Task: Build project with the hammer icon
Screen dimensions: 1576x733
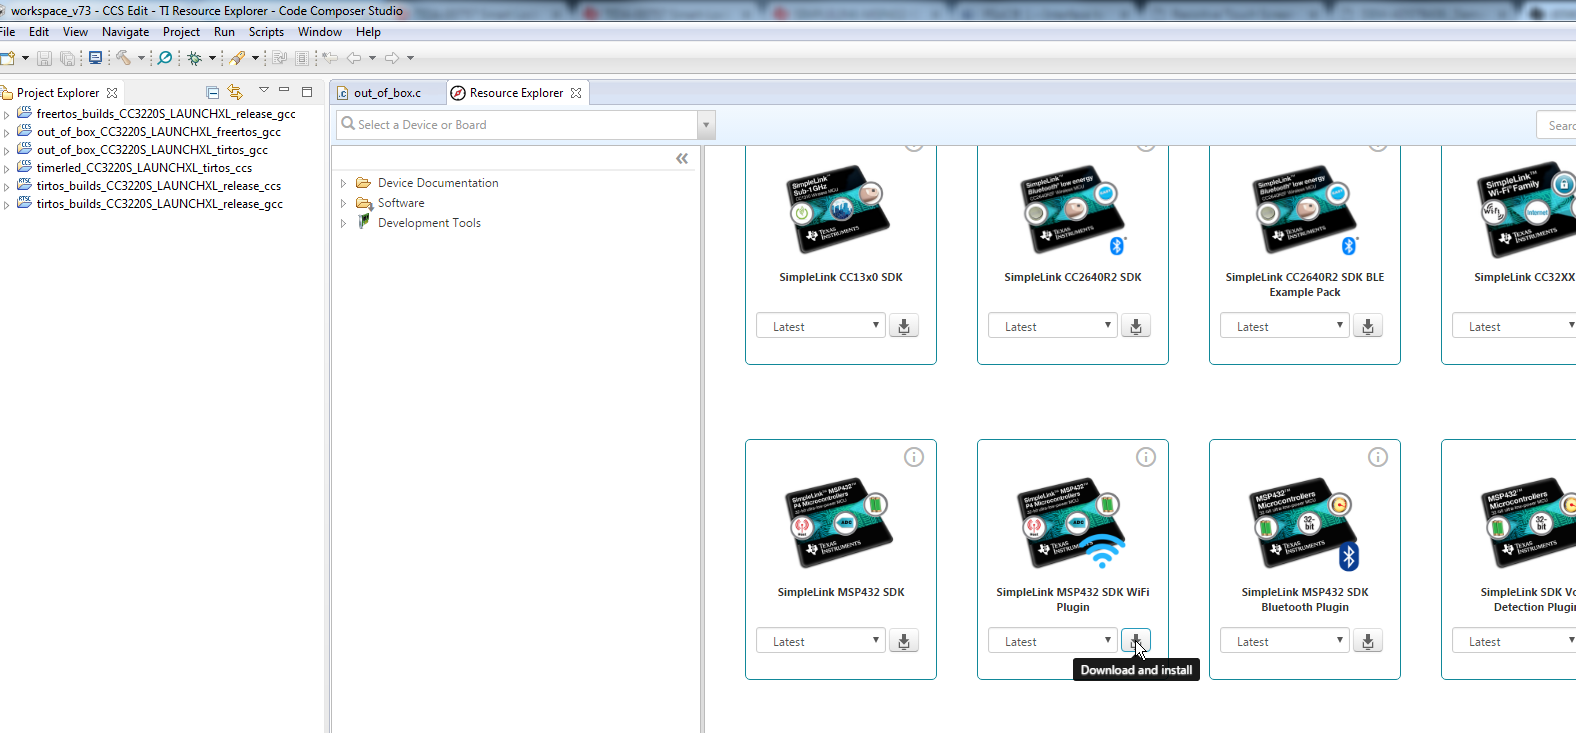Action: click(x=123, y=58)
